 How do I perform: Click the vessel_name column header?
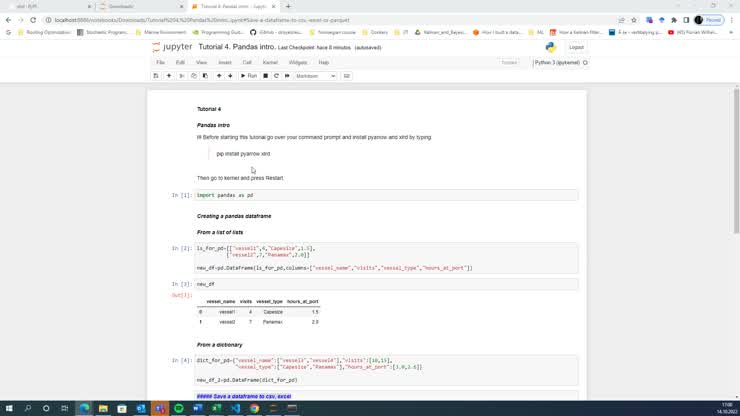[x=220, y=301]
